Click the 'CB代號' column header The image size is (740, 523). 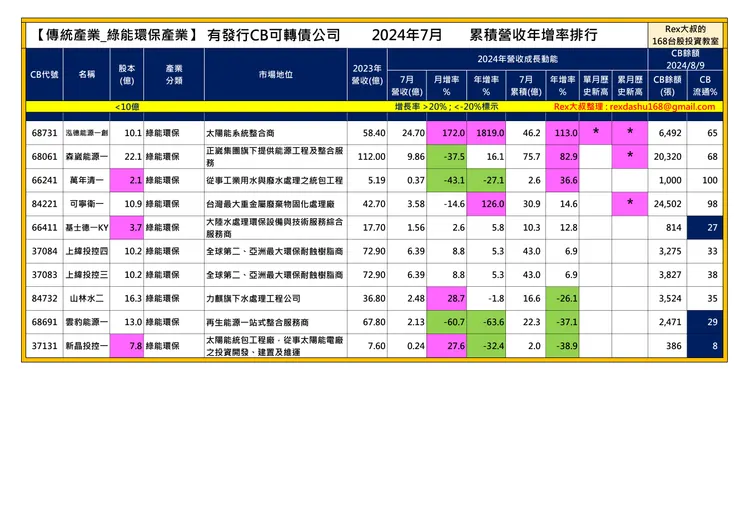(44, 75)
